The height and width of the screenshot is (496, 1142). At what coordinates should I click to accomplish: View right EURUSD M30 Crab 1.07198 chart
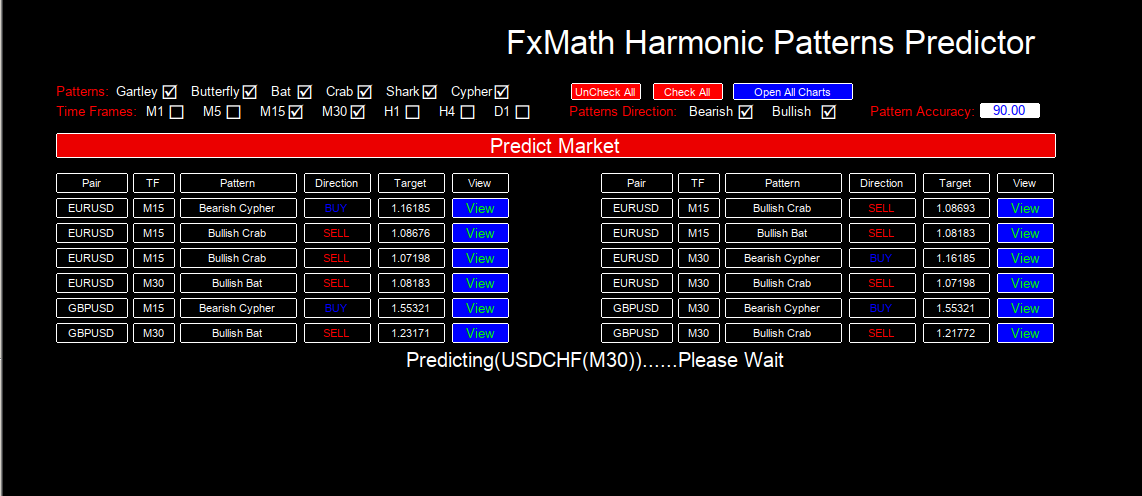tap(1025, 283)
